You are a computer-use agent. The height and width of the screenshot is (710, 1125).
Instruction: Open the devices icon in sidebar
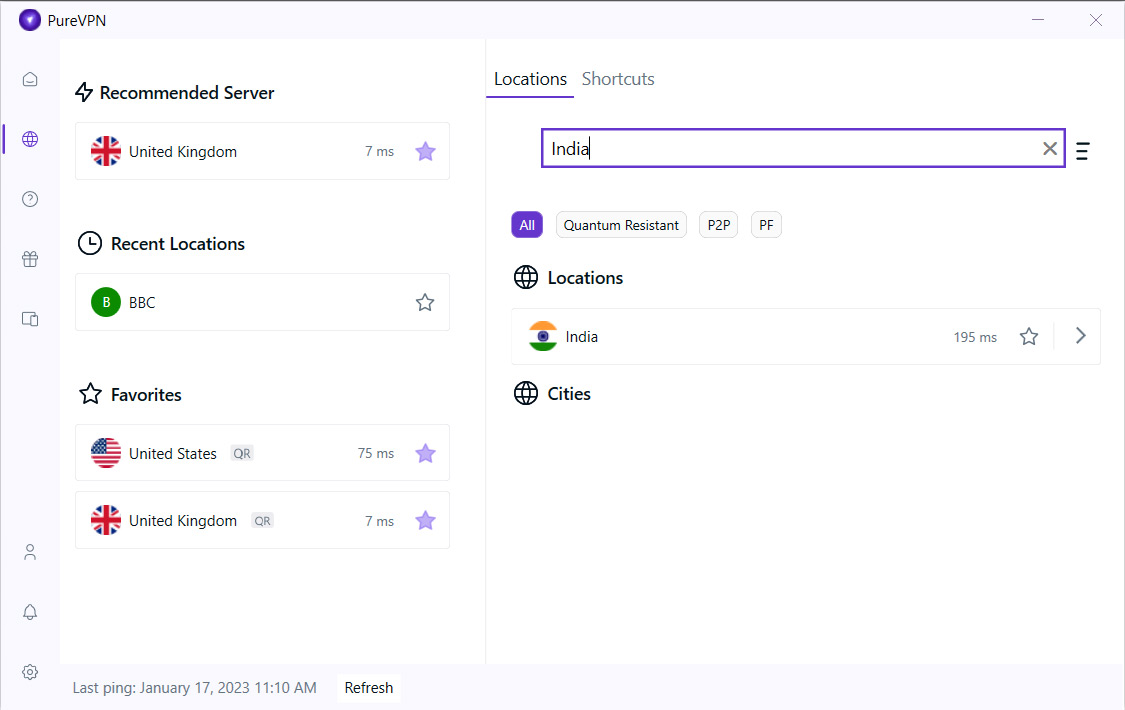(x=29, y=319)
